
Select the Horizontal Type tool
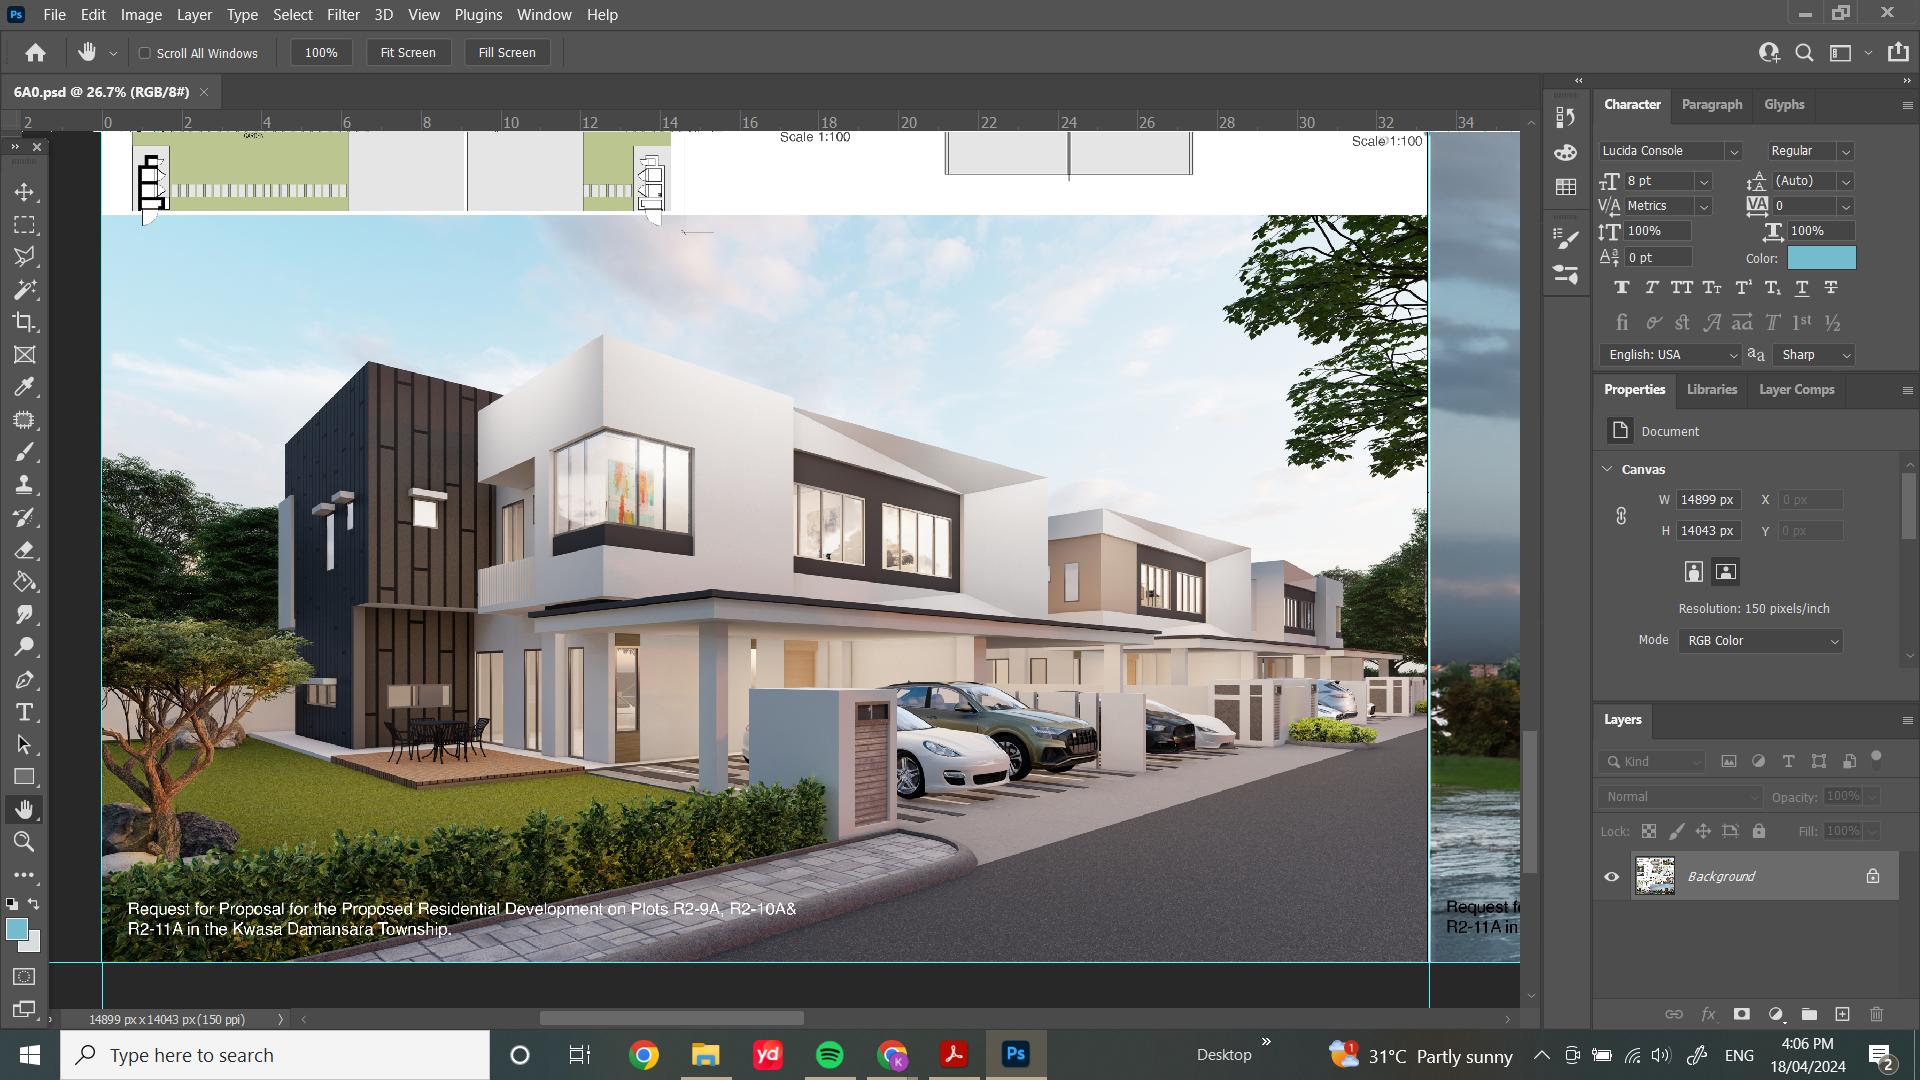pyautogui.click(x=25, y=712)
